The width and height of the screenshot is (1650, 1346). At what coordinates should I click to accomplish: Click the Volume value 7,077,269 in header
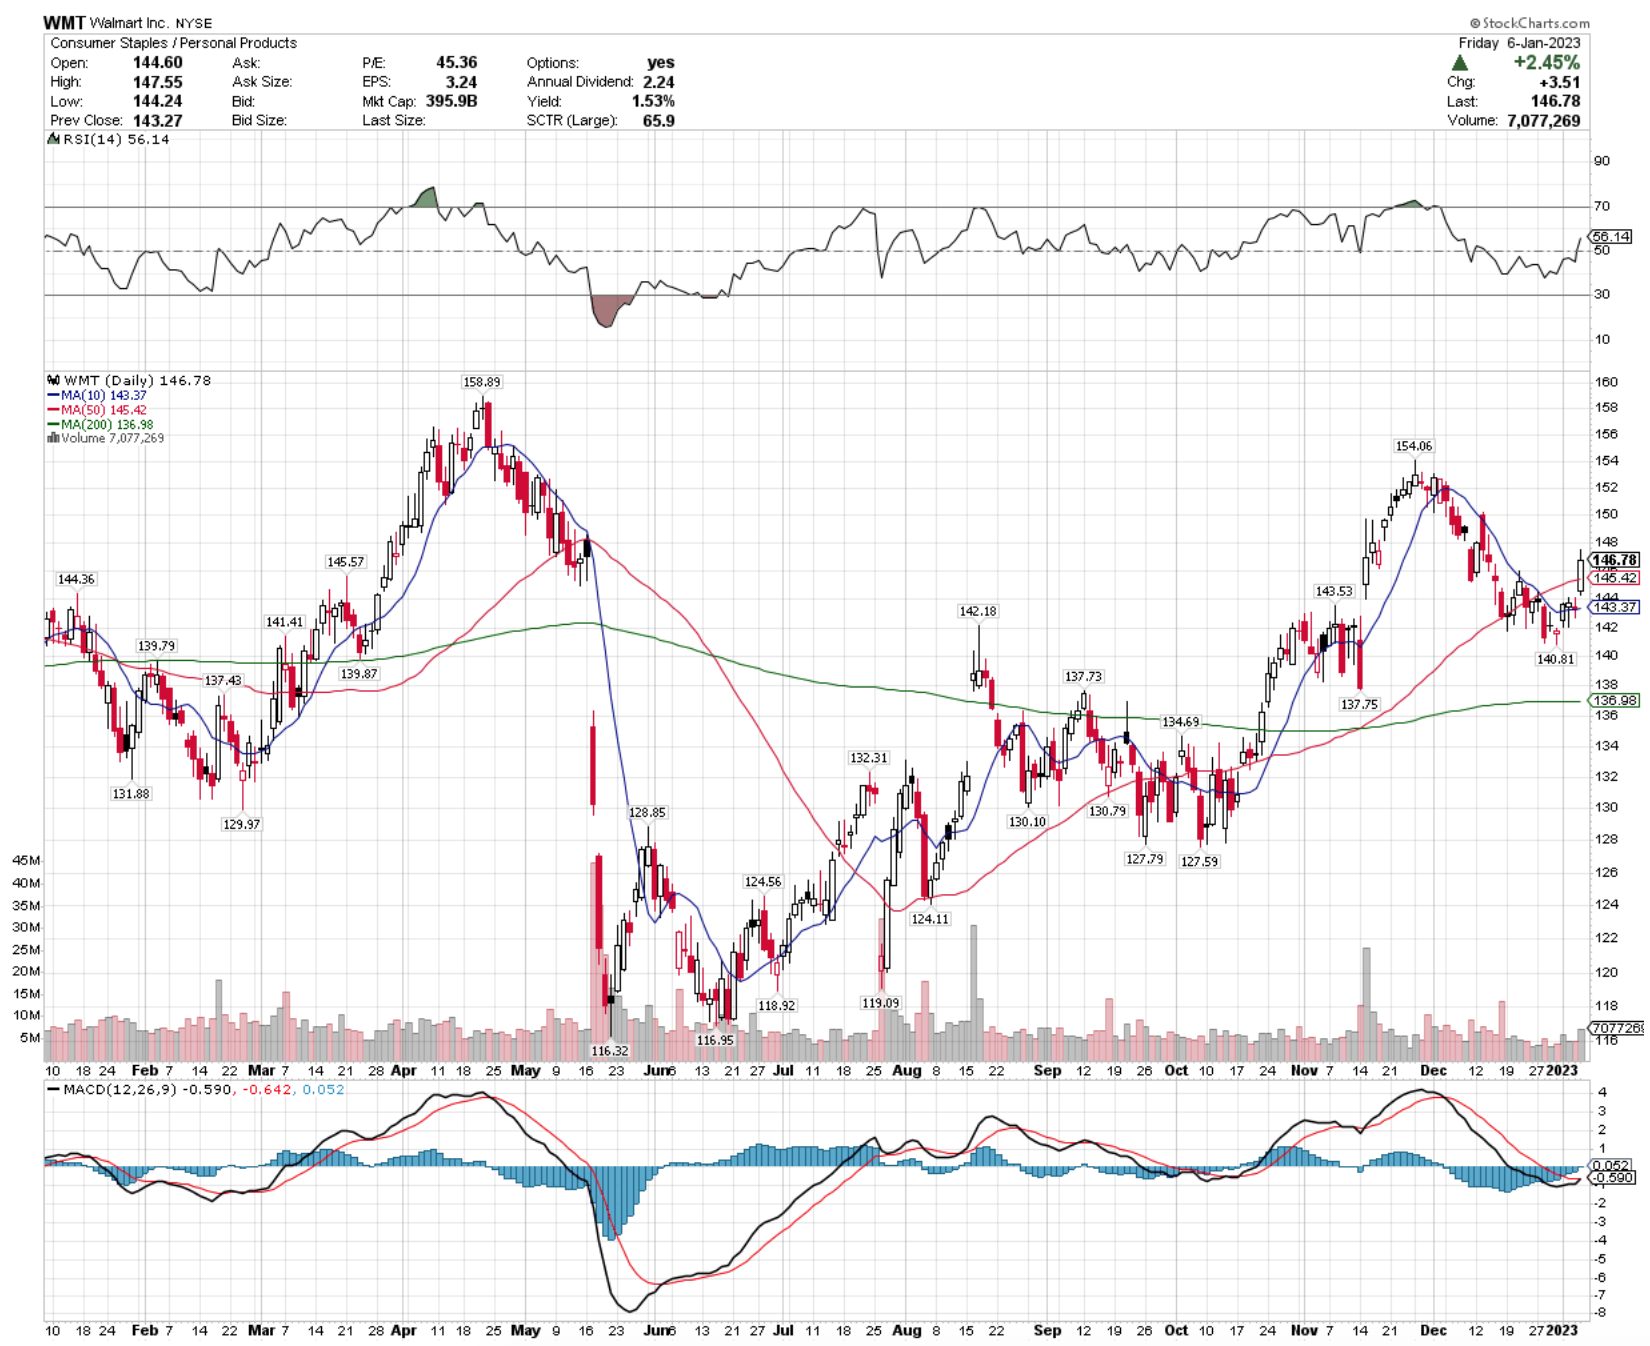tap(1544, 120)
